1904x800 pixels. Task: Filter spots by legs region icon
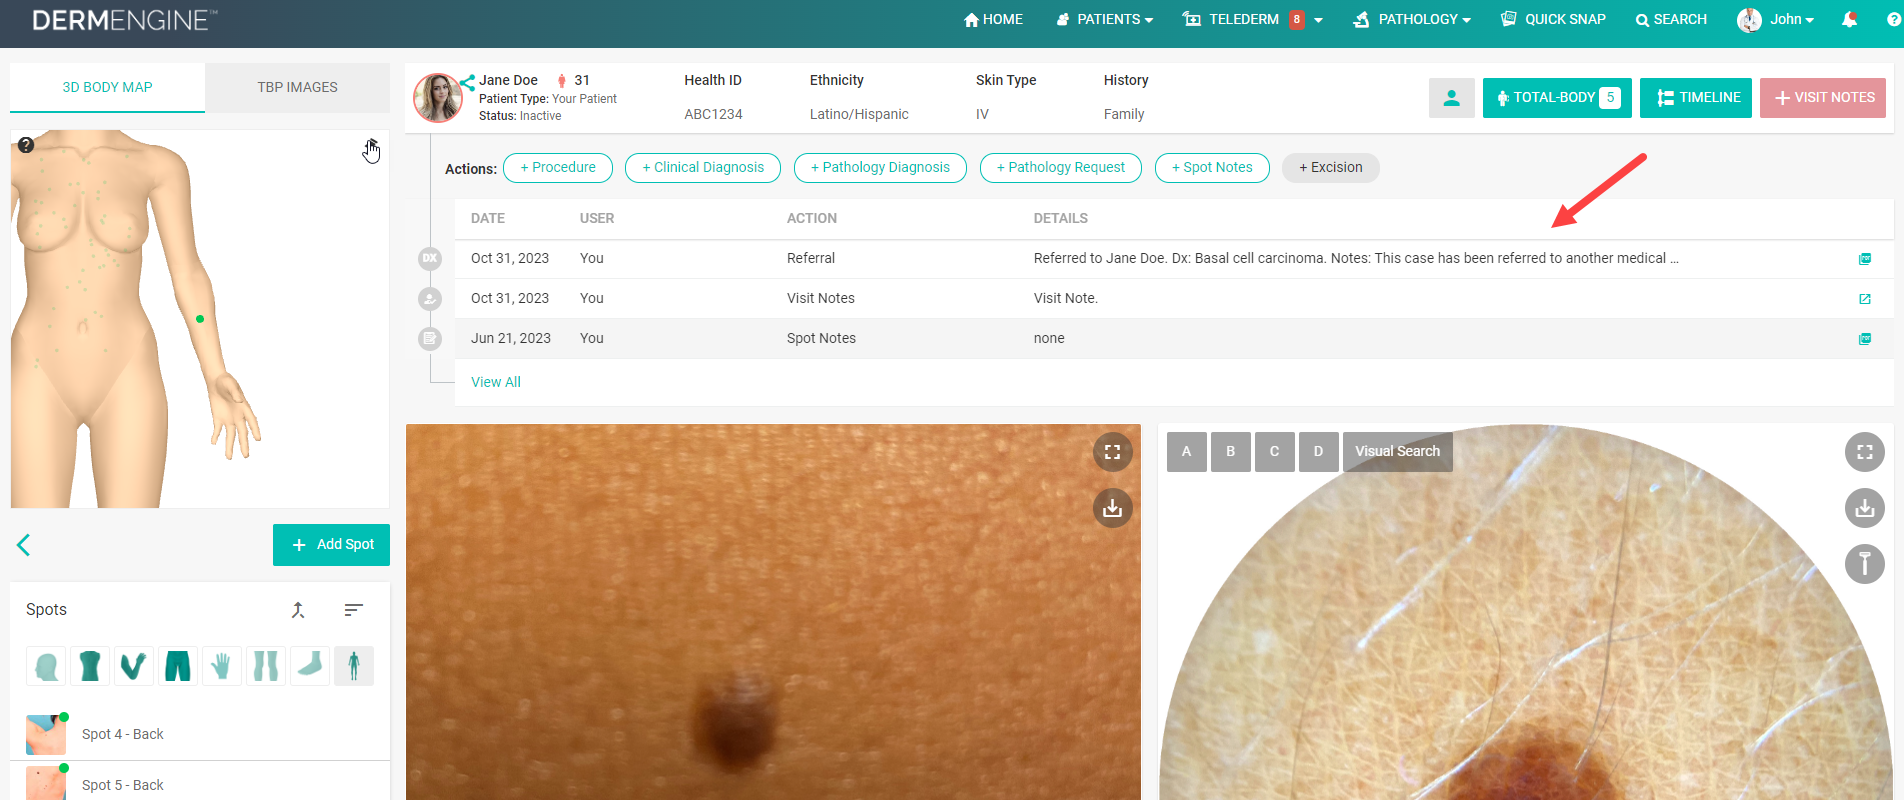pos(266,666)
